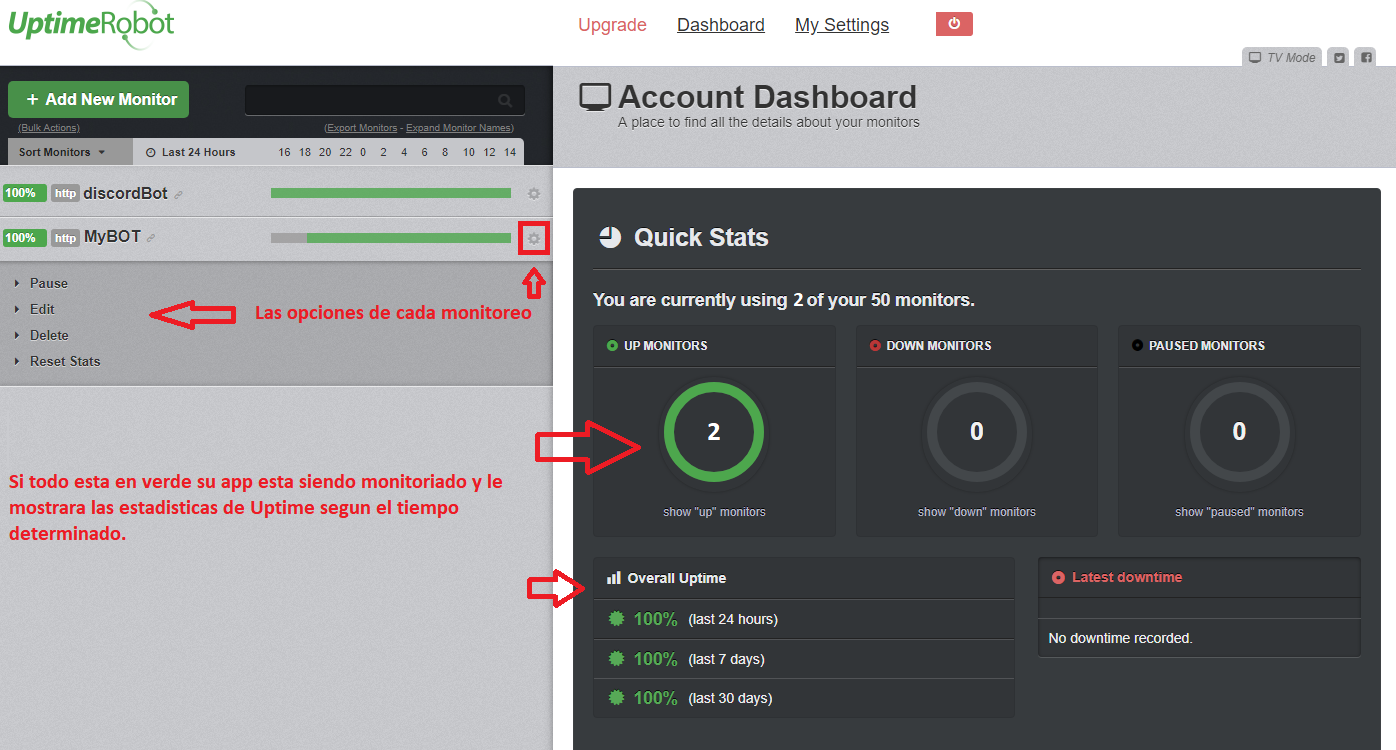The width and height of the screenshot is (1396, 750).
Task: Click the Latest downtime red icon
Action: click(x=1058, y=578)
